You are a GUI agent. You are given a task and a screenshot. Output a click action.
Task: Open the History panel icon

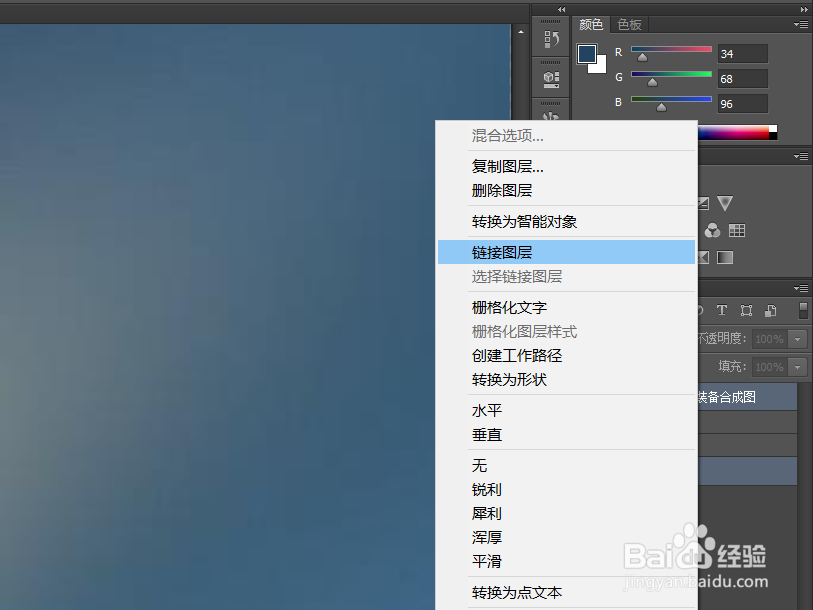coord(551,39)
